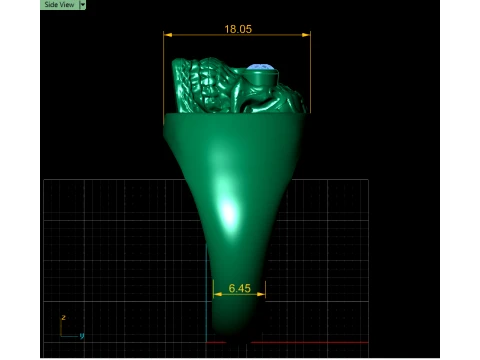
Task: Click the carved ornament on ring top
Action: coord(239,85)
